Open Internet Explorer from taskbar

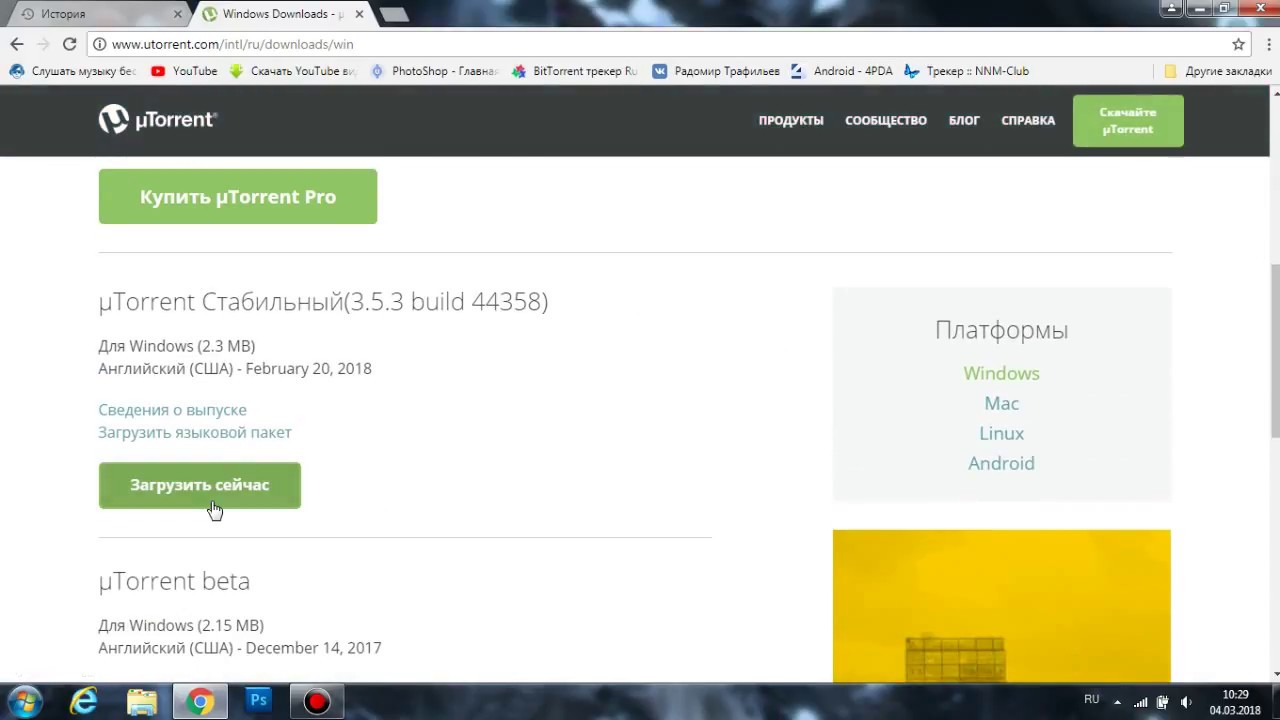pos(84,701)
